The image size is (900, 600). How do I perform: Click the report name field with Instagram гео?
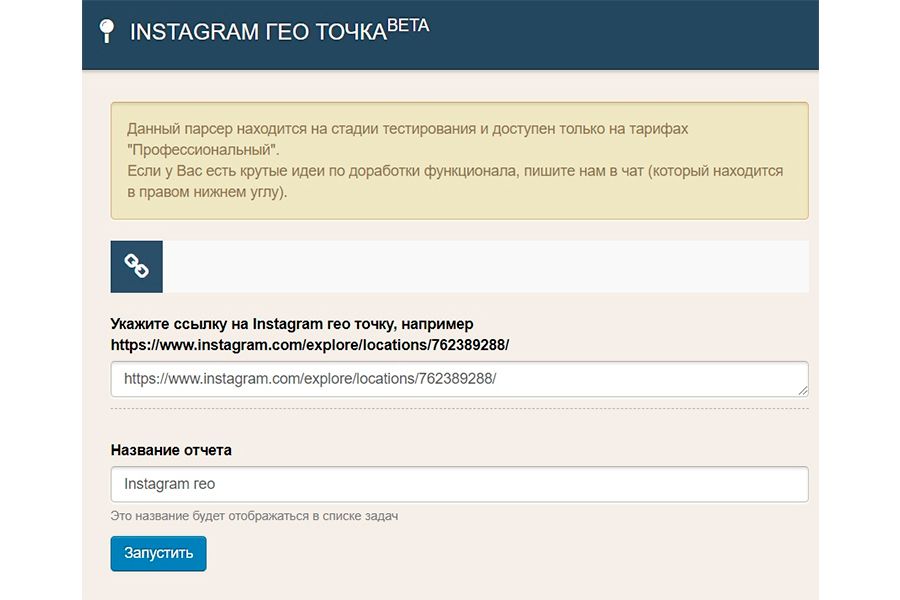[459, 484]
